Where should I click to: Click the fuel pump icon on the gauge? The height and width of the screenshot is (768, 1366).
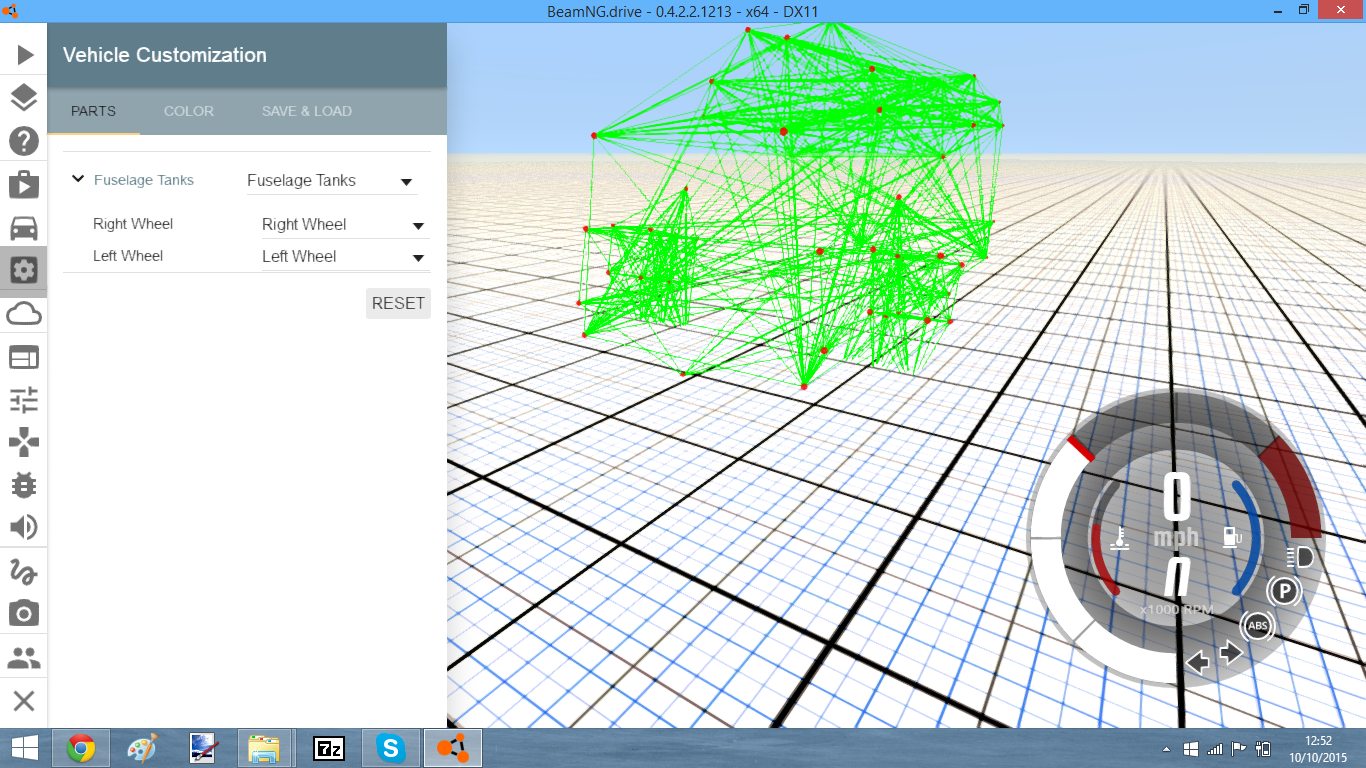click(x=1232, y=537)
